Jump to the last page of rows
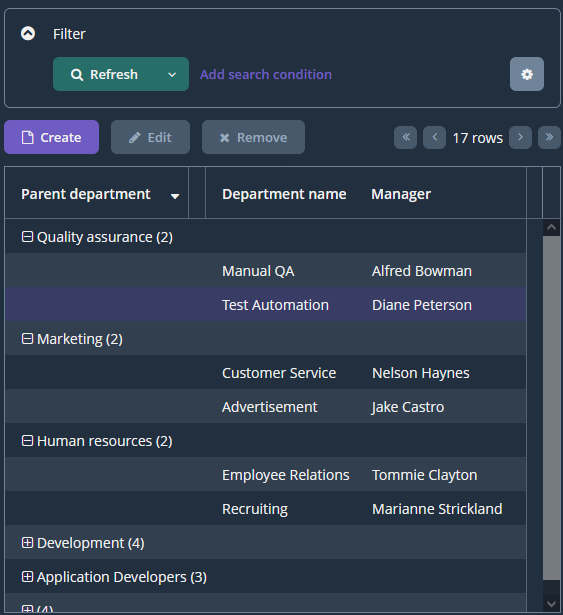Viewport: 563px width, 615px height. point(549,137)
